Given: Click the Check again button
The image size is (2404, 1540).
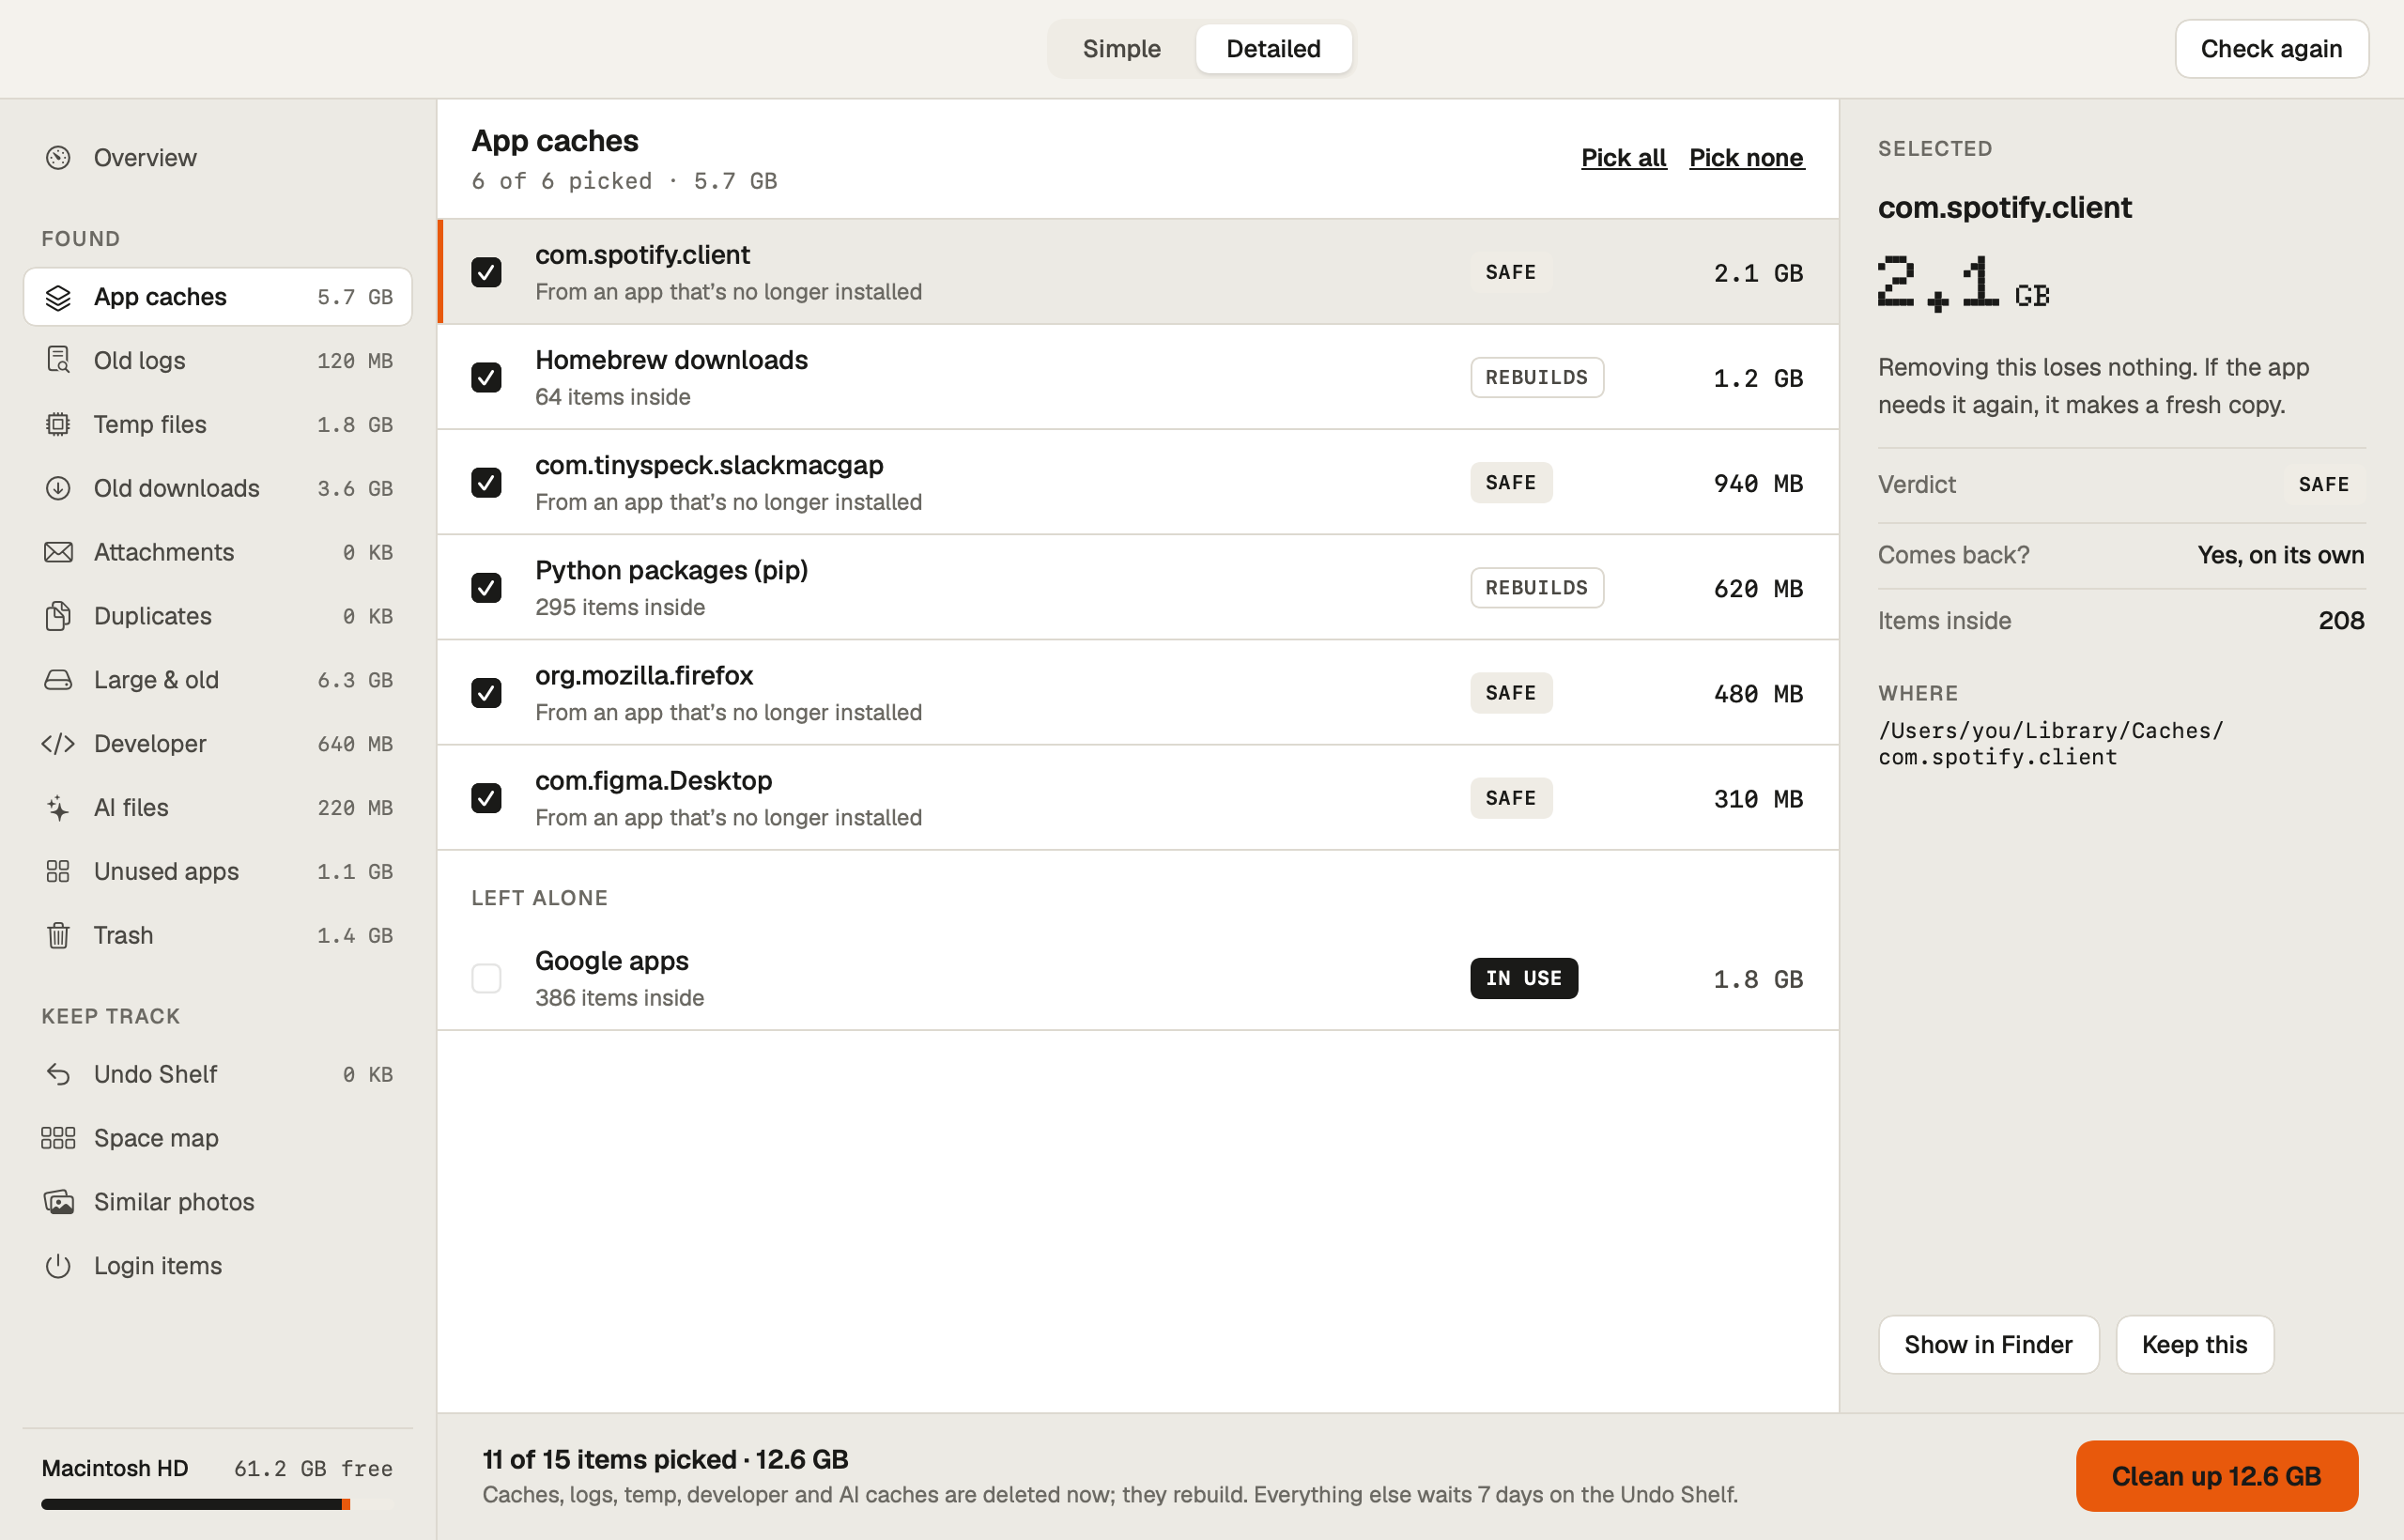Looking at the screenshot, I should tap(2271, 49).
